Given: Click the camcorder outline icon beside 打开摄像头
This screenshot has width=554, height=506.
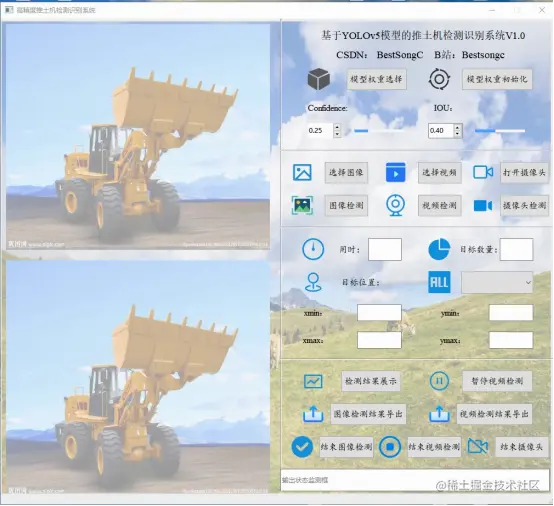Looking at the screenshot, I should pos(483,172).
